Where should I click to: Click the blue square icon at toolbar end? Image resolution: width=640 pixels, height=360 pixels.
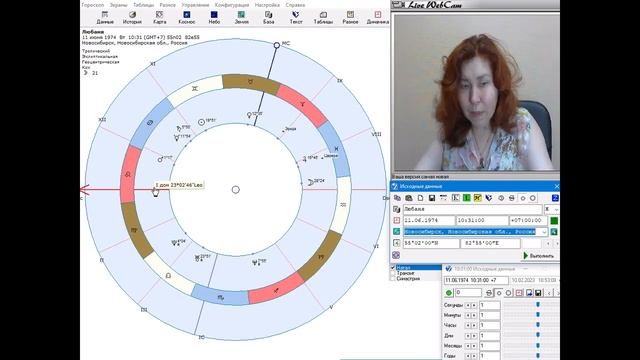pyautogui.click(x=555, y=198)
